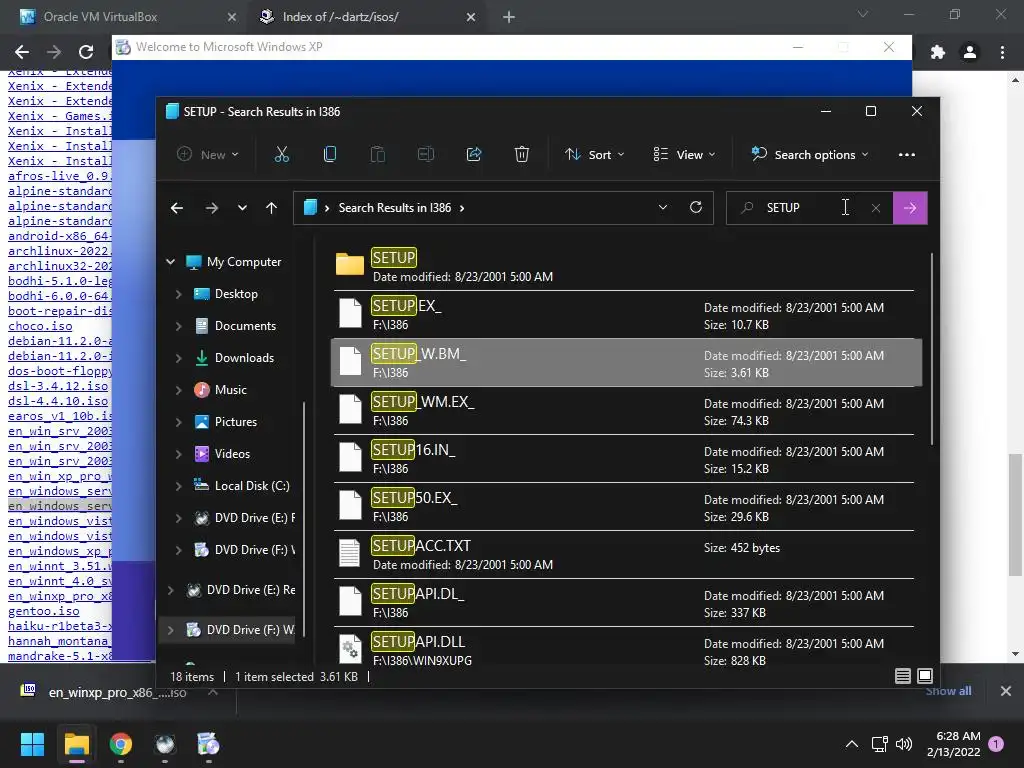Click the Cut scissors icon in Explorer toolbar

tap(281, 155)
